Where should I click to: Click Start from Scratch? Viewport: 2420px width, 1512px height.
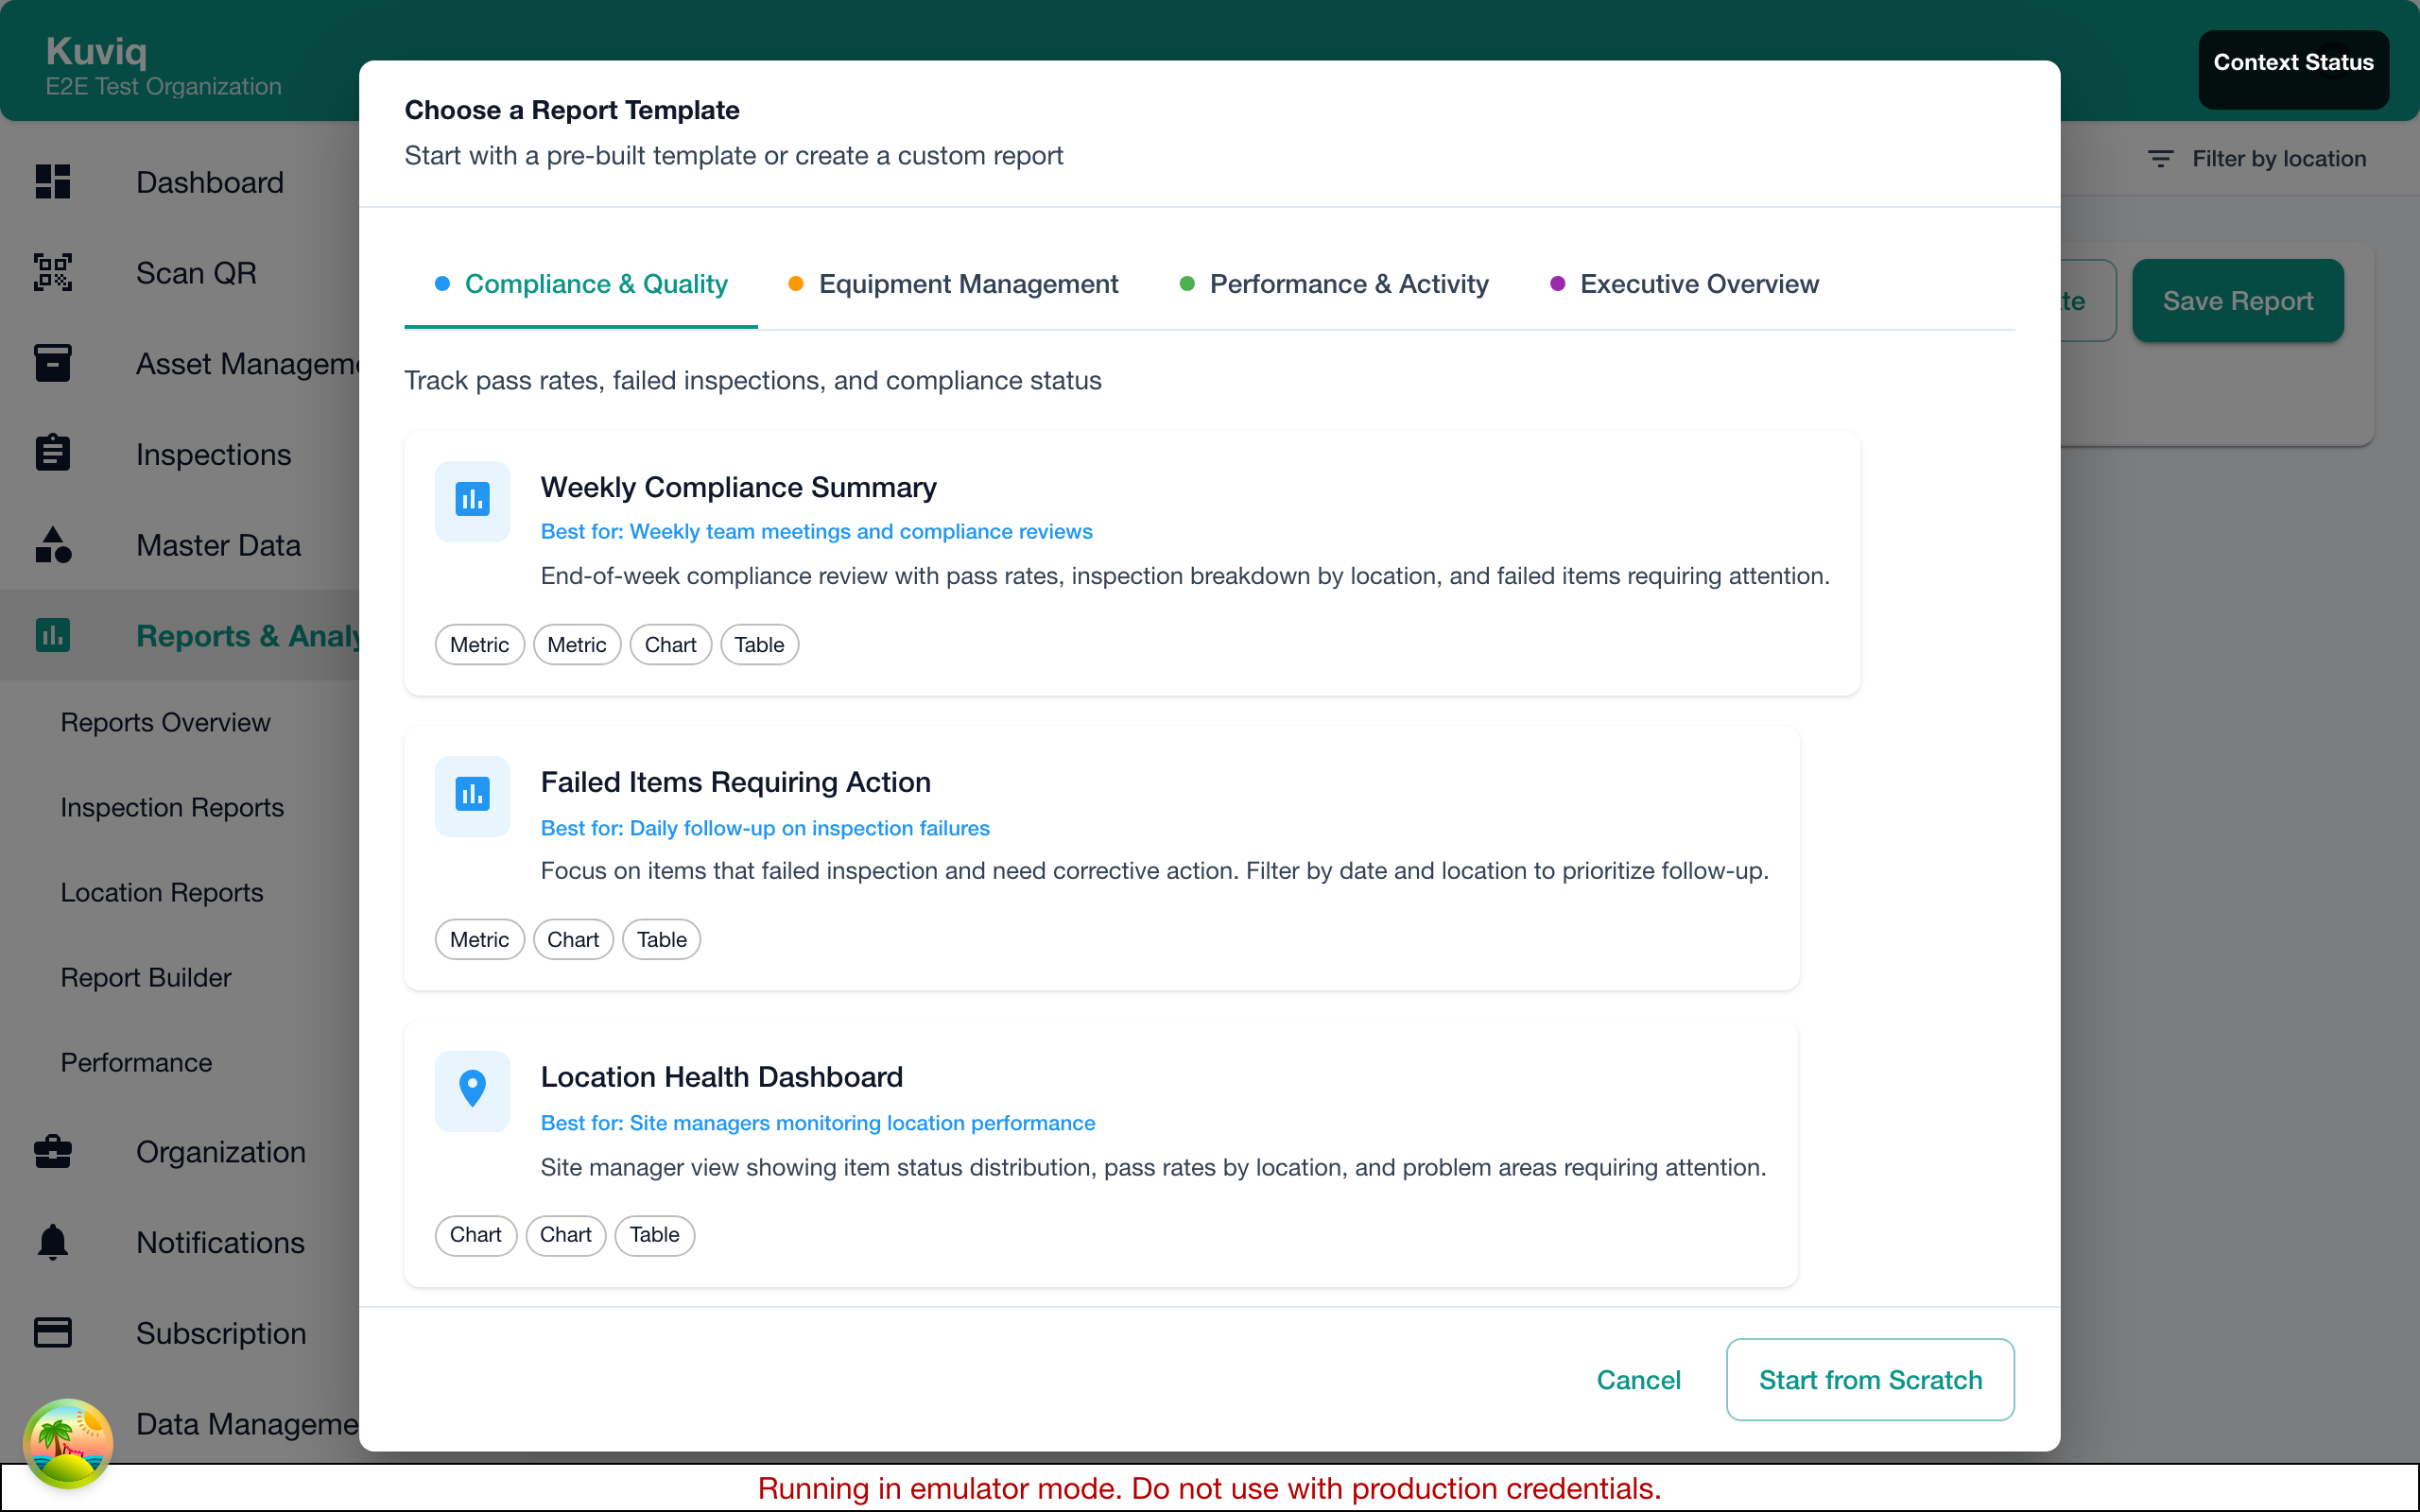[1870, 1379]
